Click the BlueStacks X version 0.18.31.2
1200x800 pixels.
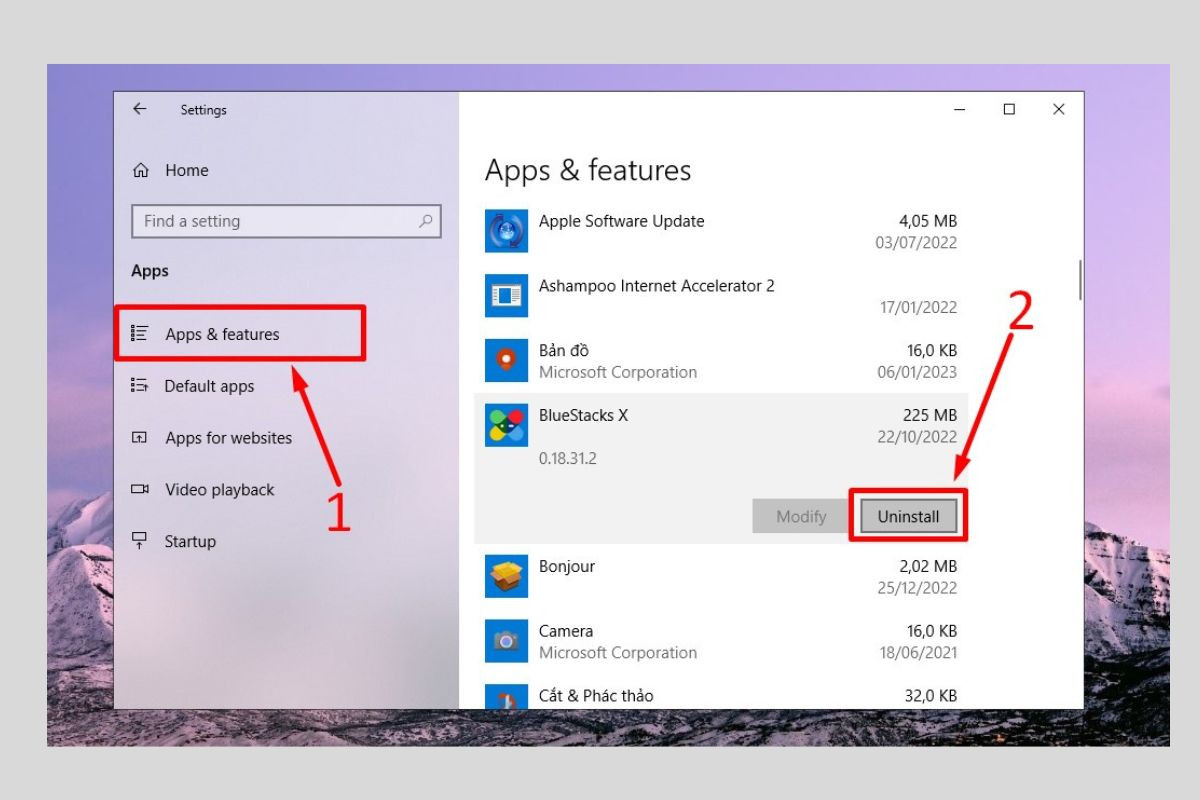[568, 459]
